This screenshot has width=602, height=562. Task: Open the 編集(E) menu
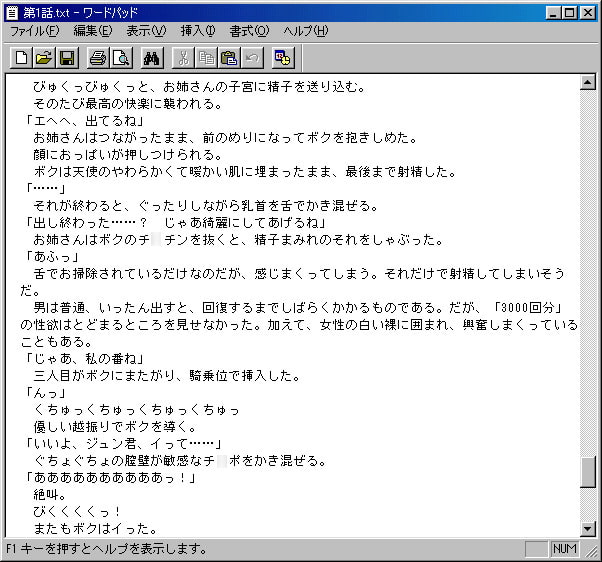(x=93, y=31)
